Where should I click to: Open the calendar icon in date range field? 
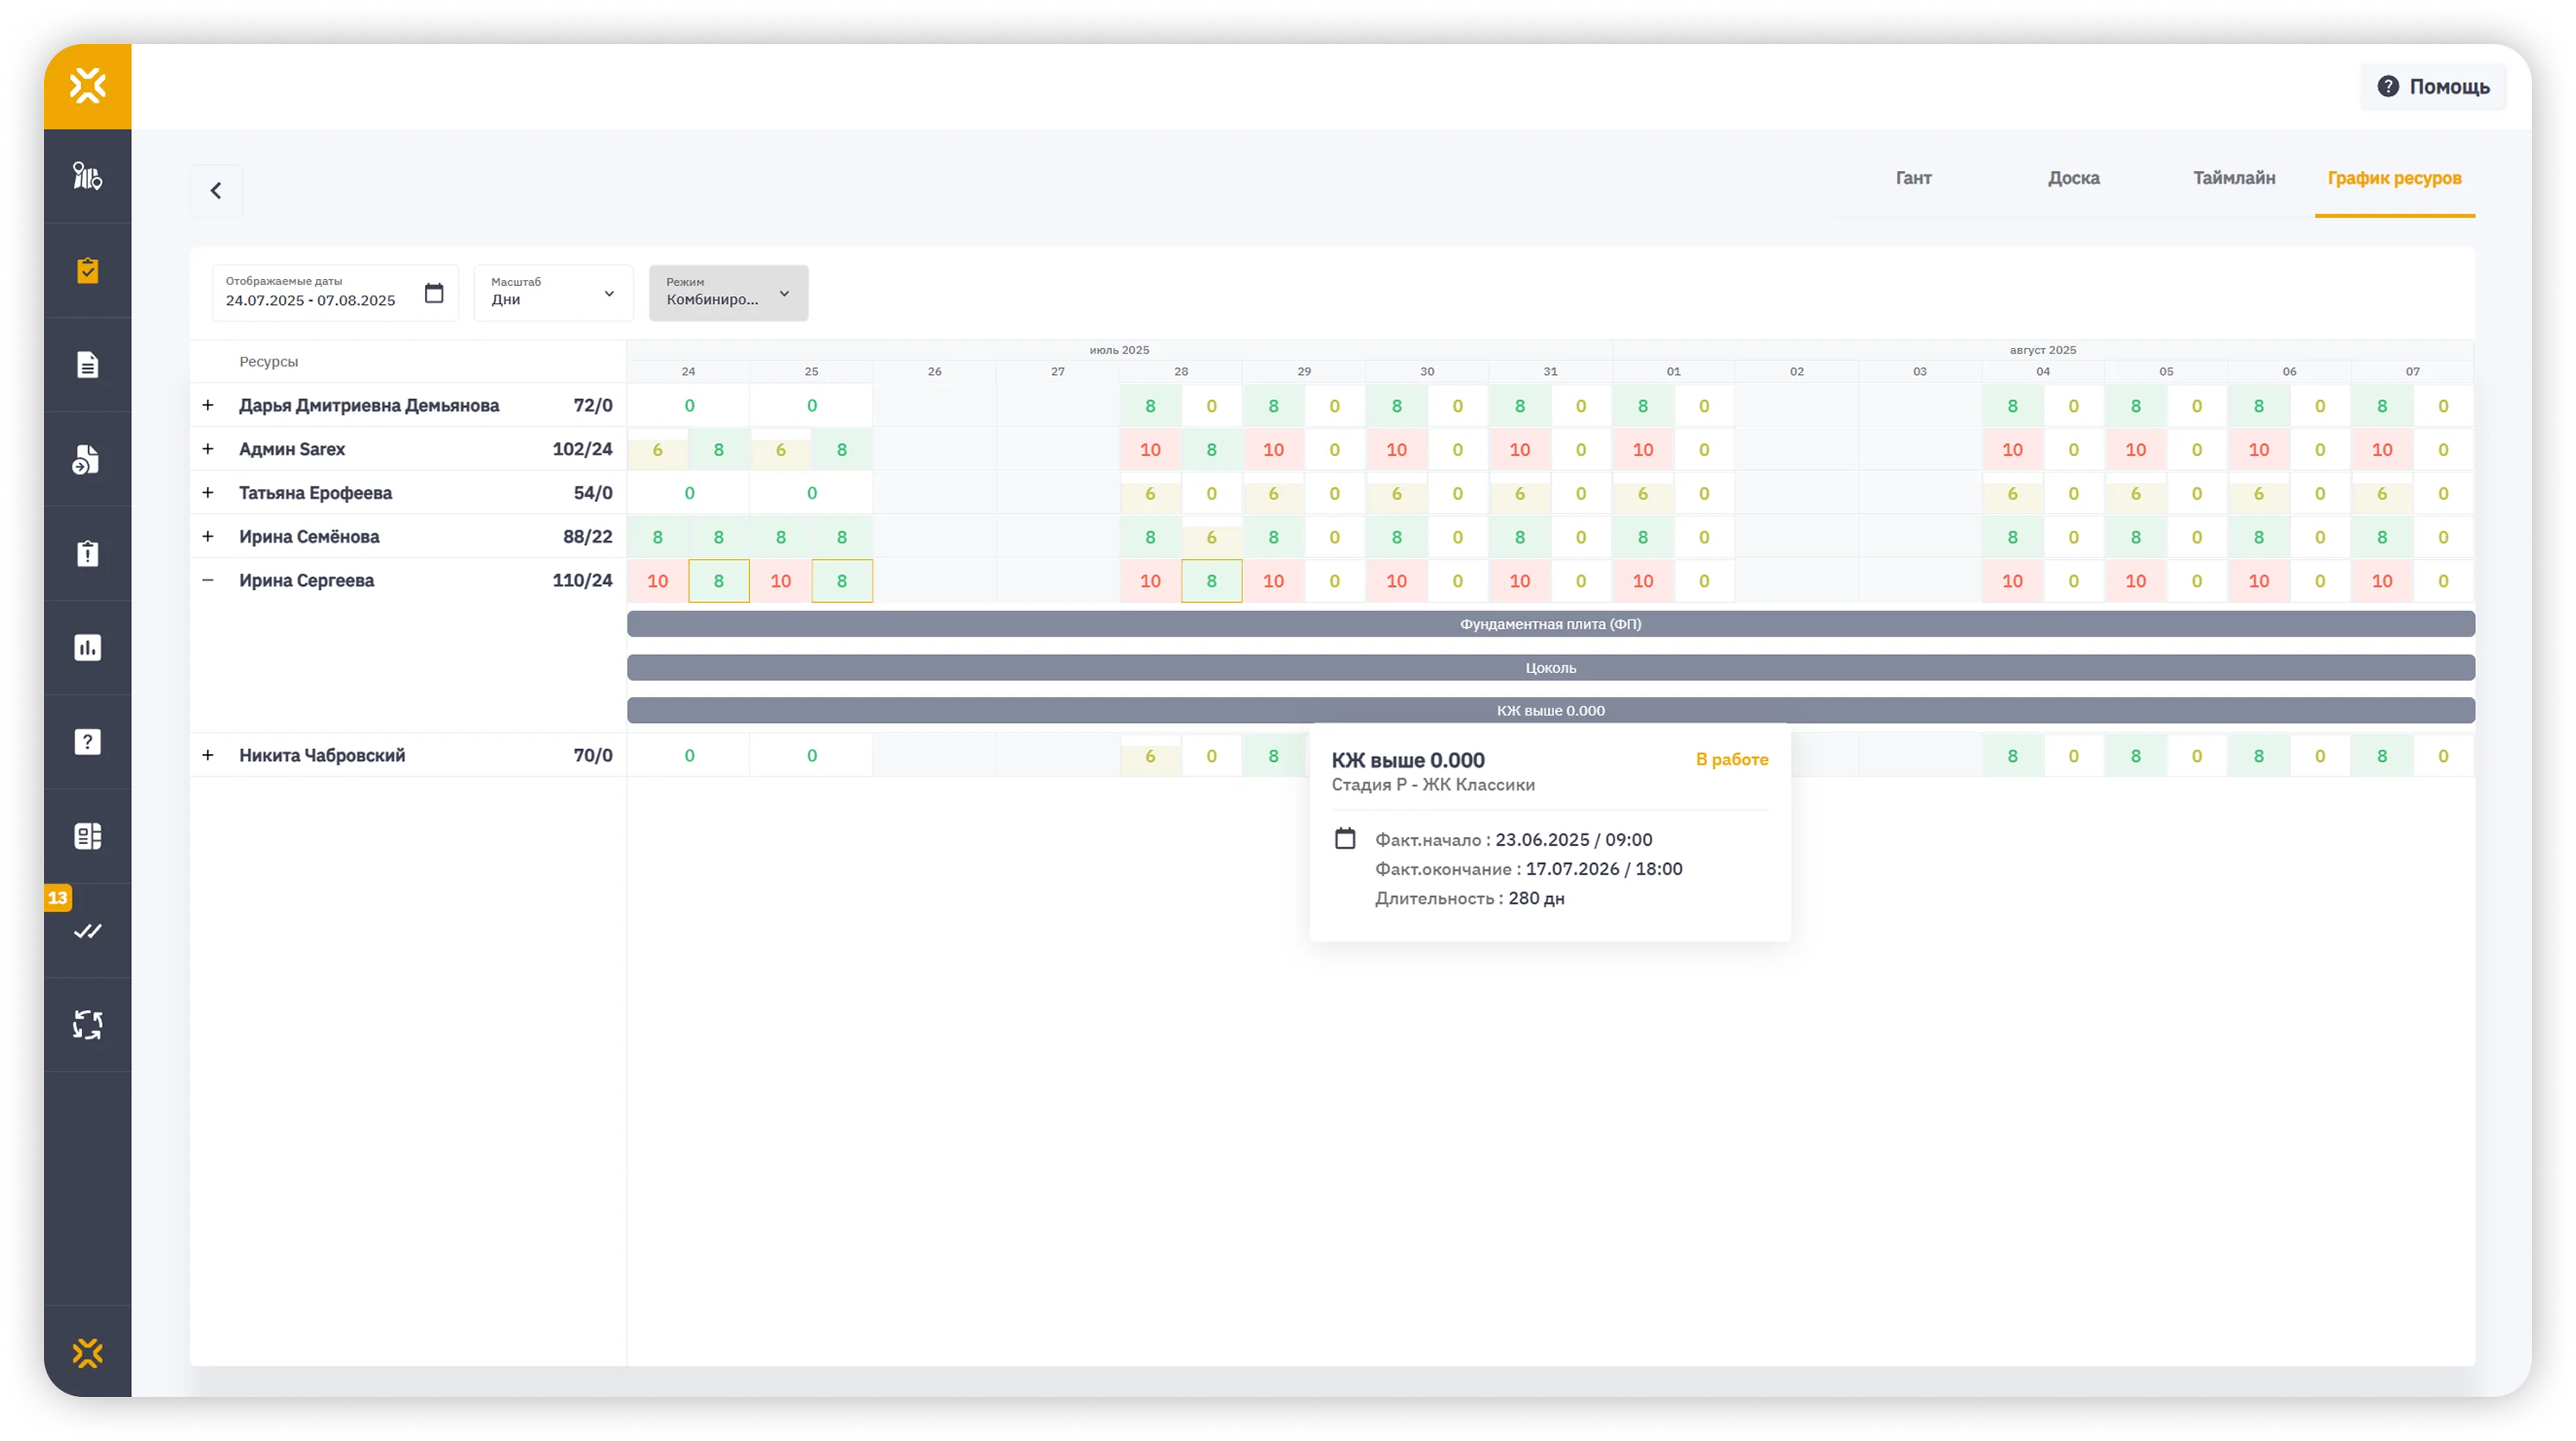coord(434,293)
